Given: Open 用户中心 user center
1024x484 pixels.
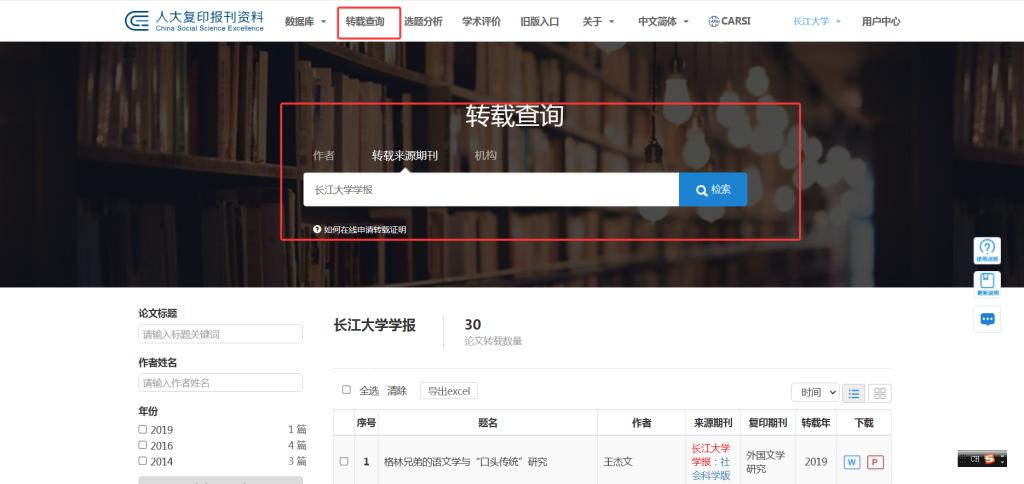Looking at the screenshot, I should 881,22.
